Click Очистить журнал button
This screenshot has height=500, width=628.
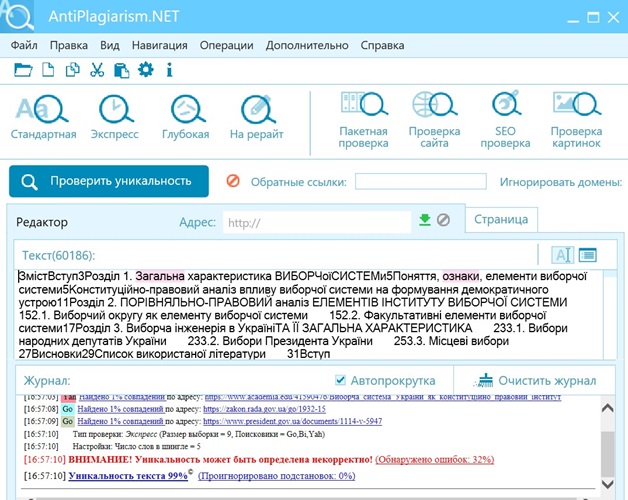(536, 380)
